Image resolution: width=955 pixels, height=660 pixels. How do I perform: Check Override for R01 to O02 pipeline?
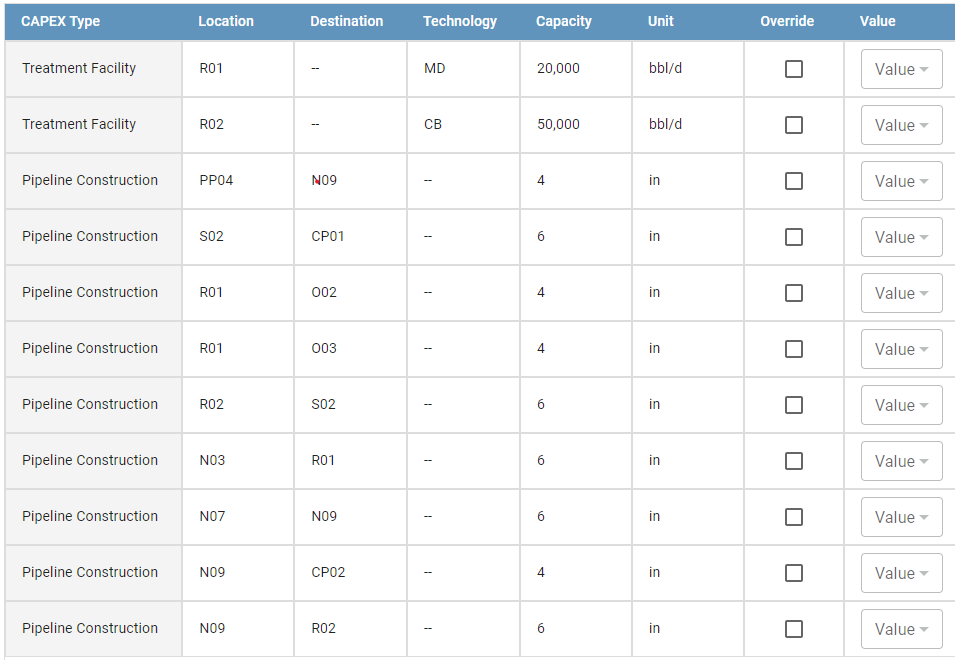click(794, 293)
